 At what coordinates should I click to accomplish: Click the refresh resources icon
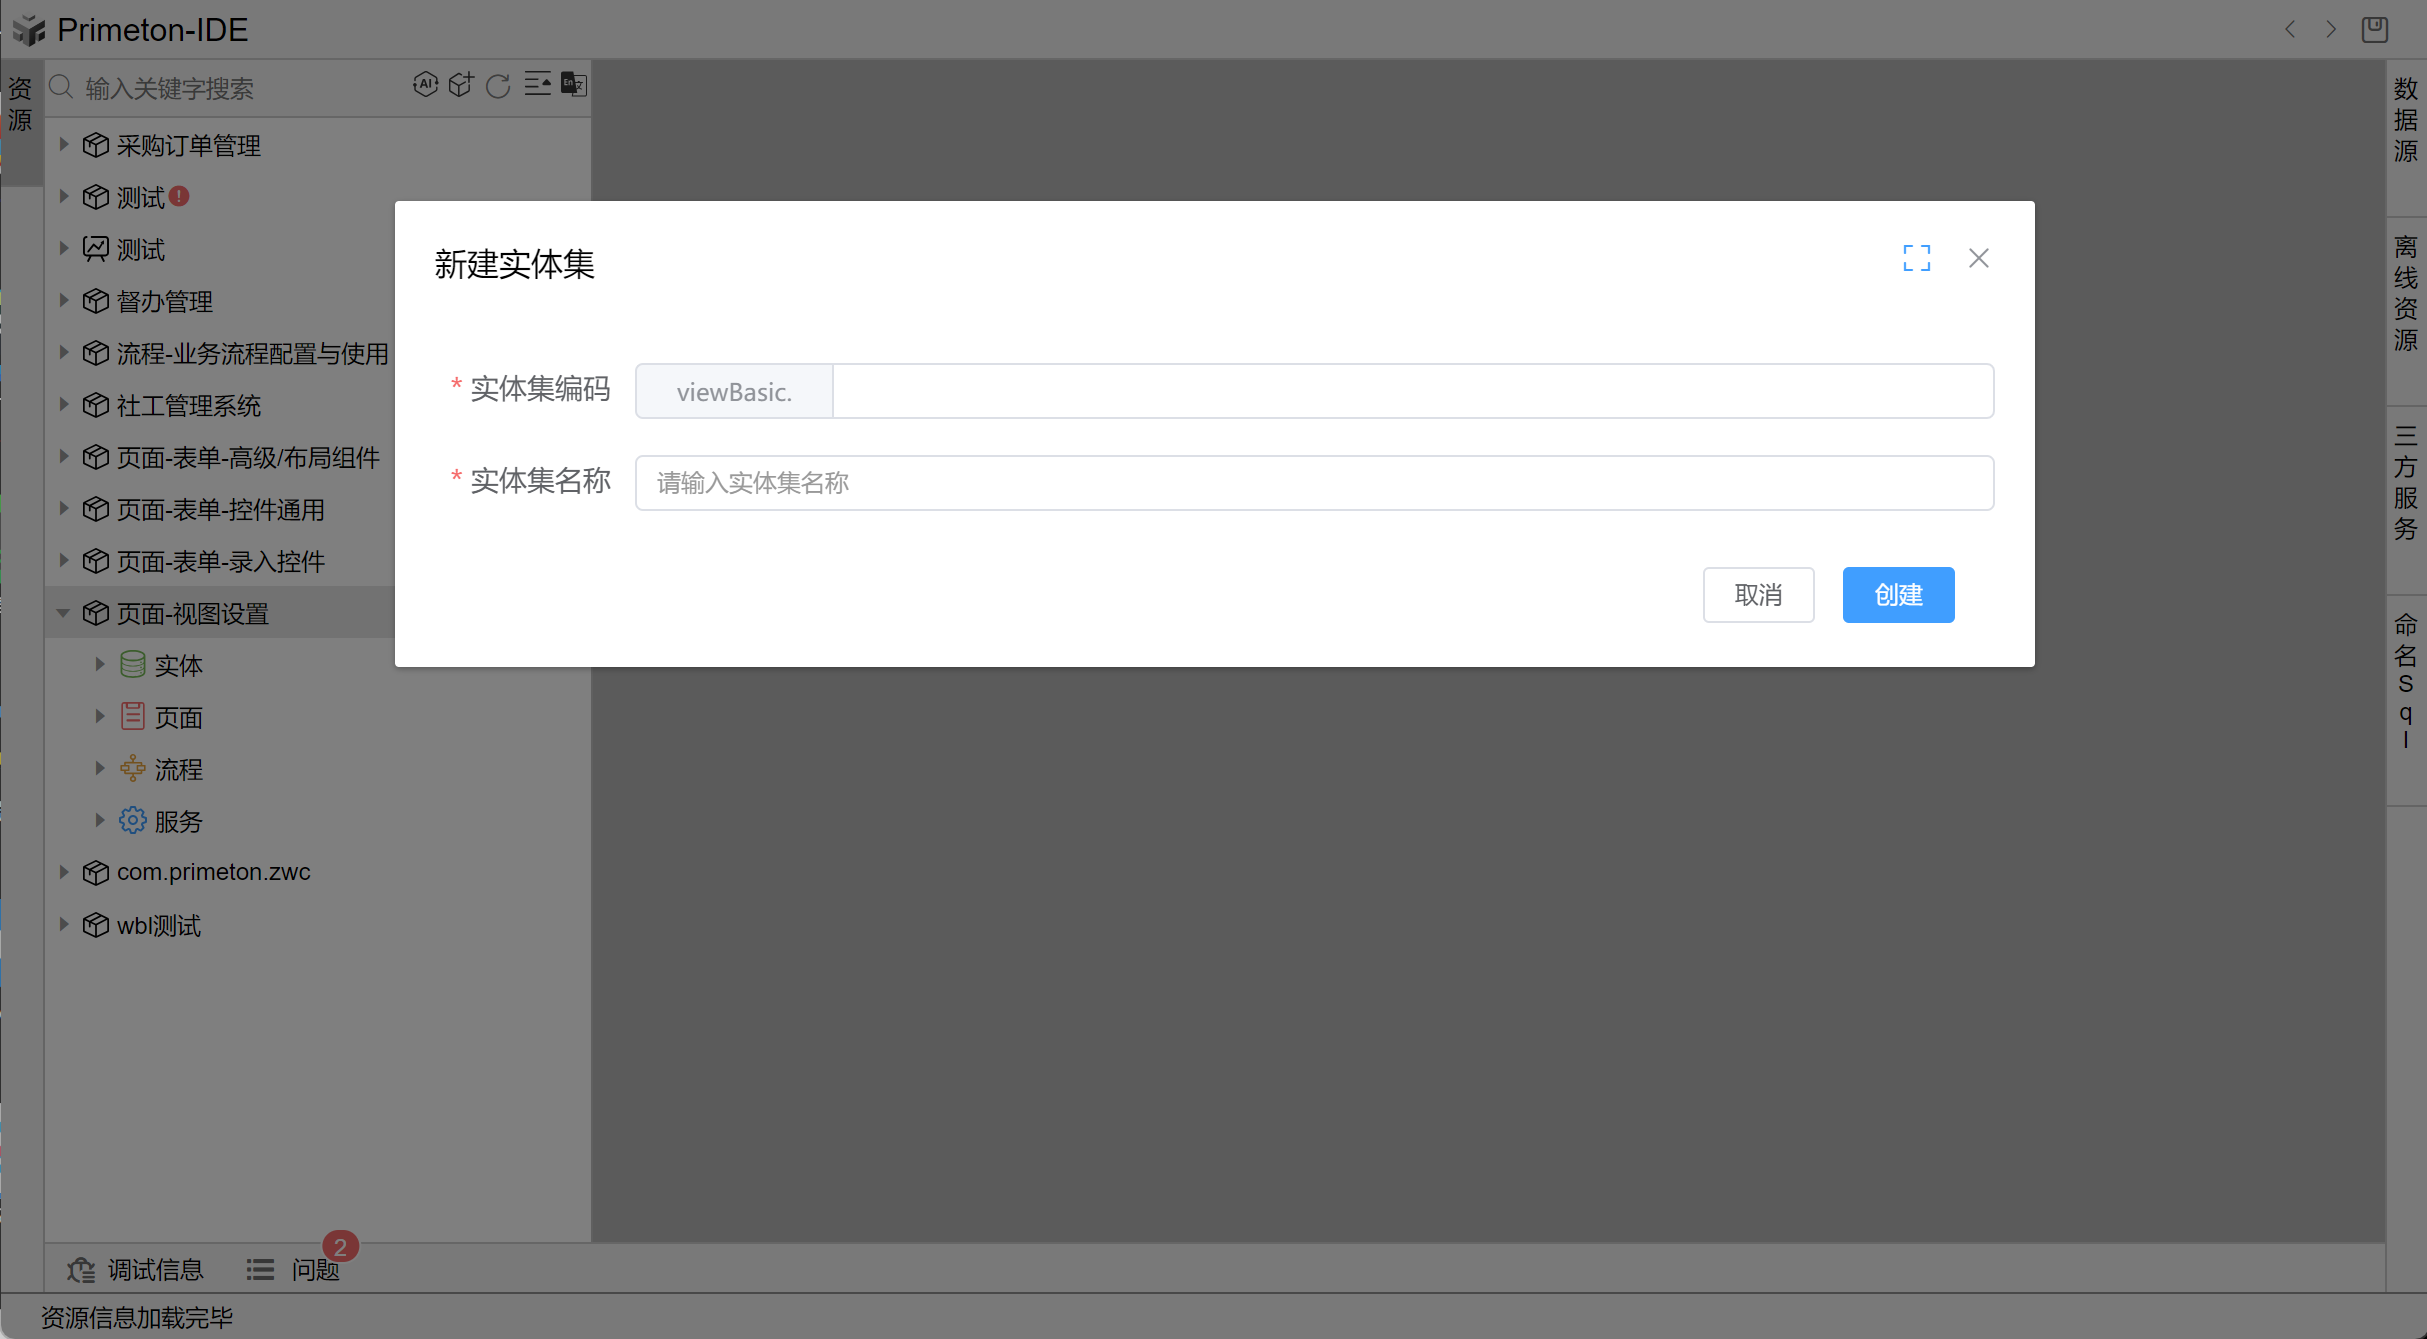click(x=498, y=86)
